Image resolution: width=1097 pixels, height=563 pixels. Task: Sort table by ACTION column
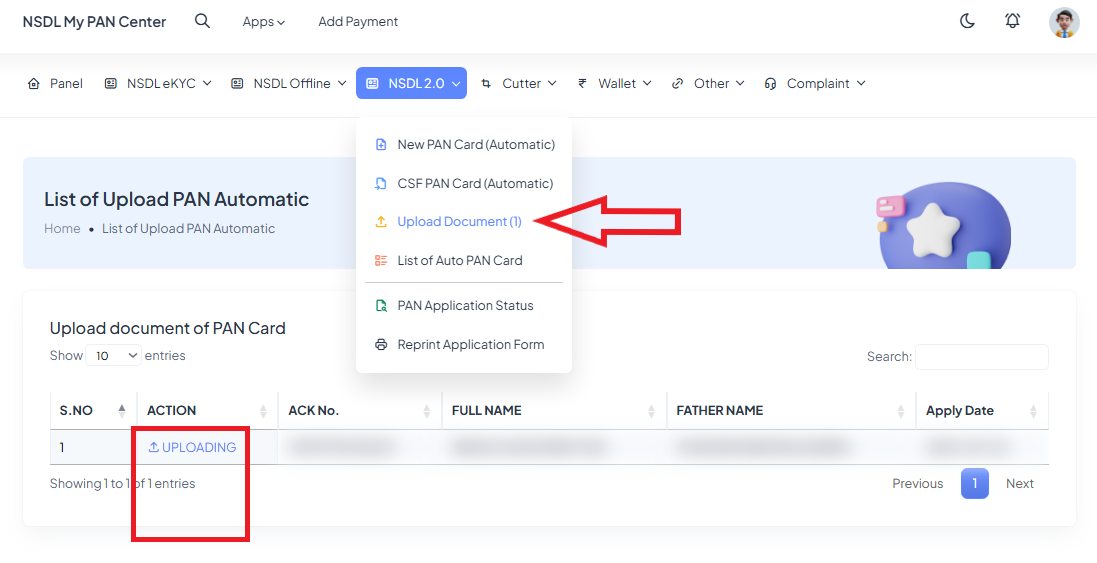[208, 411]
